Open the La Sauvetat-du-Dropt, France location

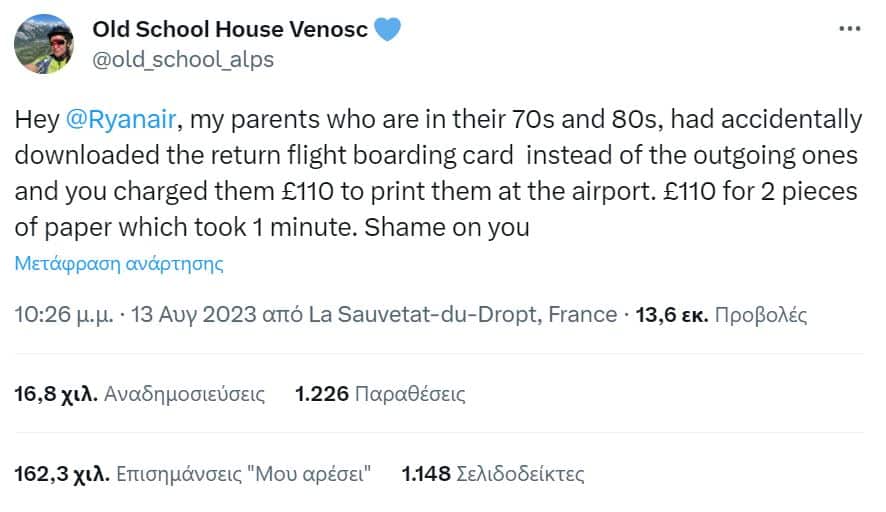coord(463,314)
